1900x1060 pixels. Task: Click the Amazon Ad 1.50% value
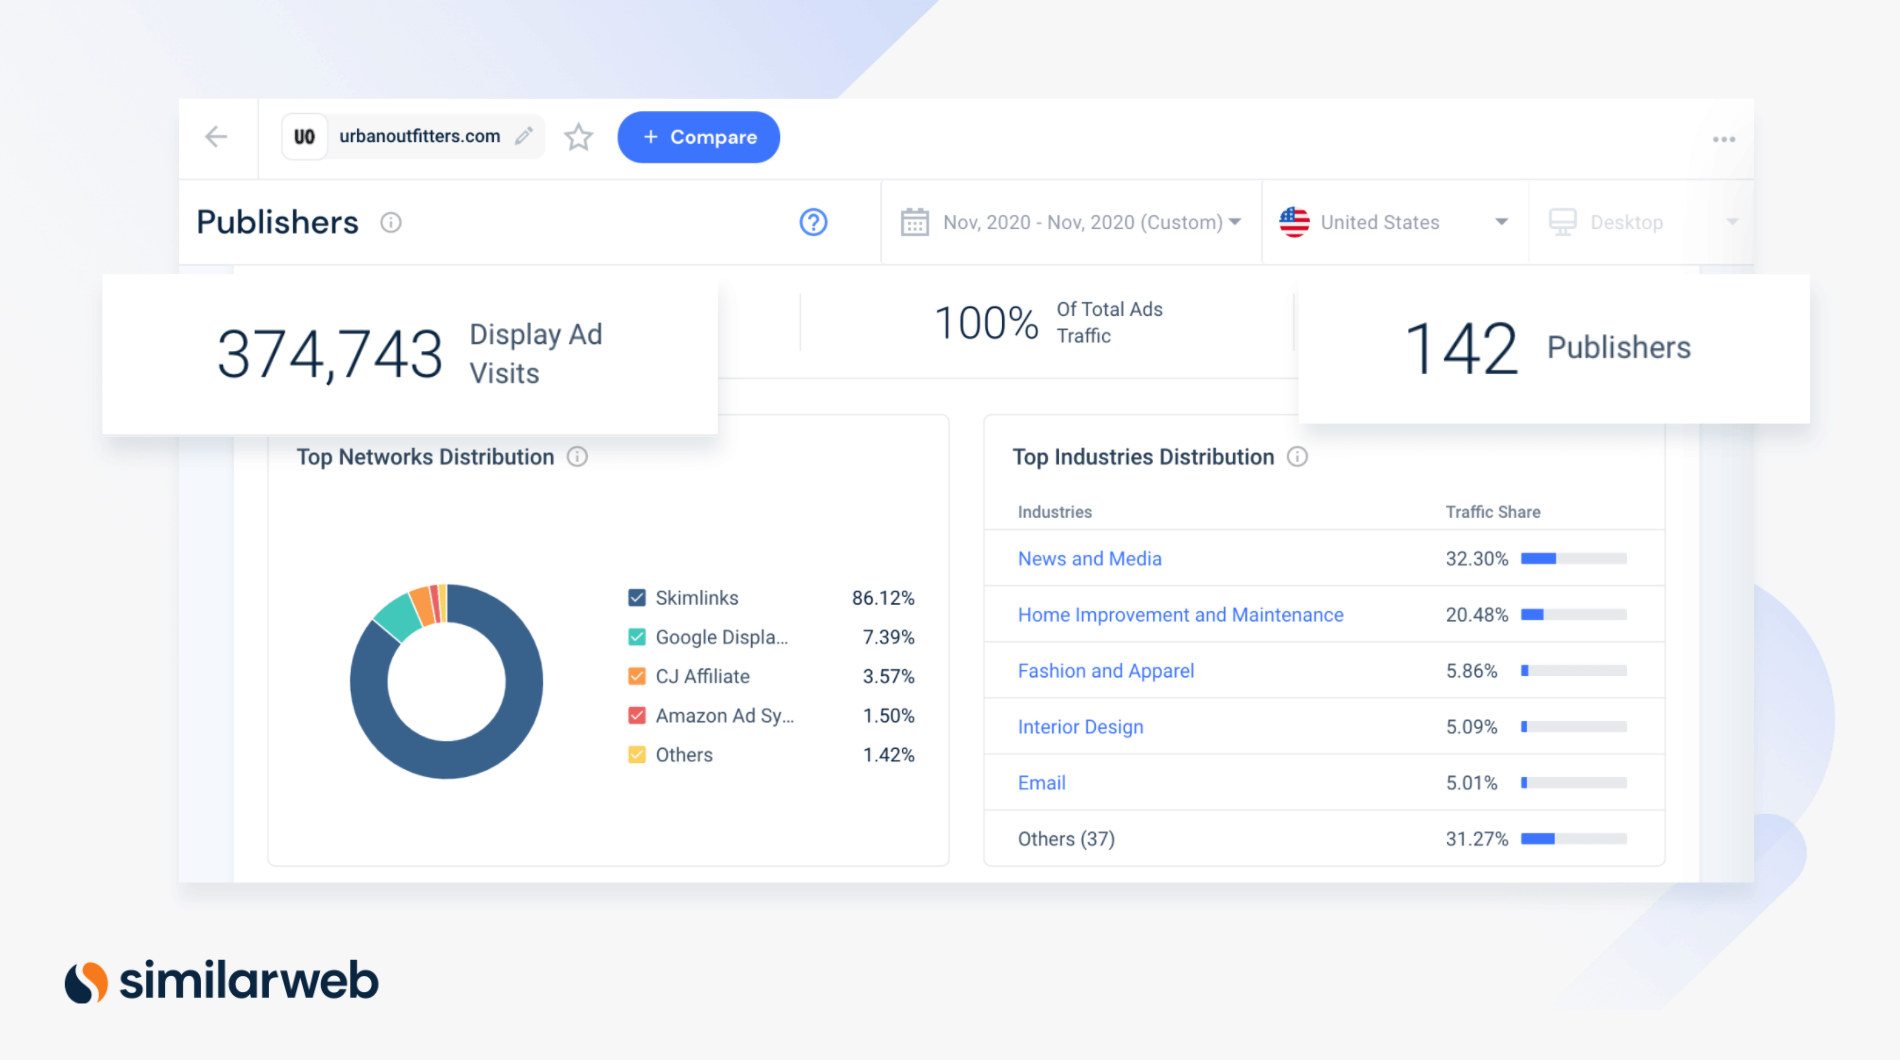[888, 716]
